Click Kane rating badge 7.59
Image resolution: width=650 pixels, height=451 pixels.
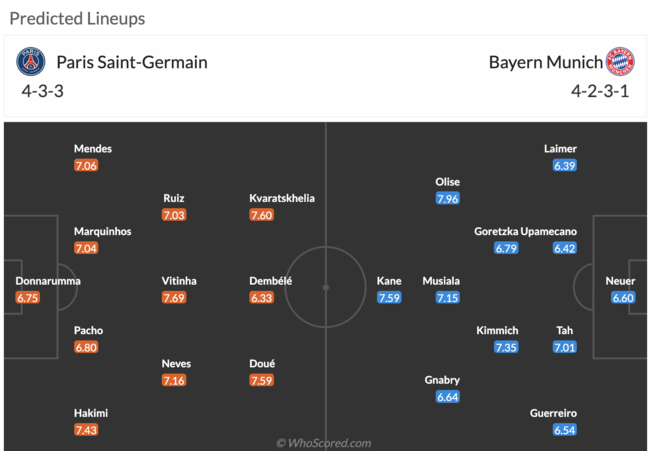point(389,298)
